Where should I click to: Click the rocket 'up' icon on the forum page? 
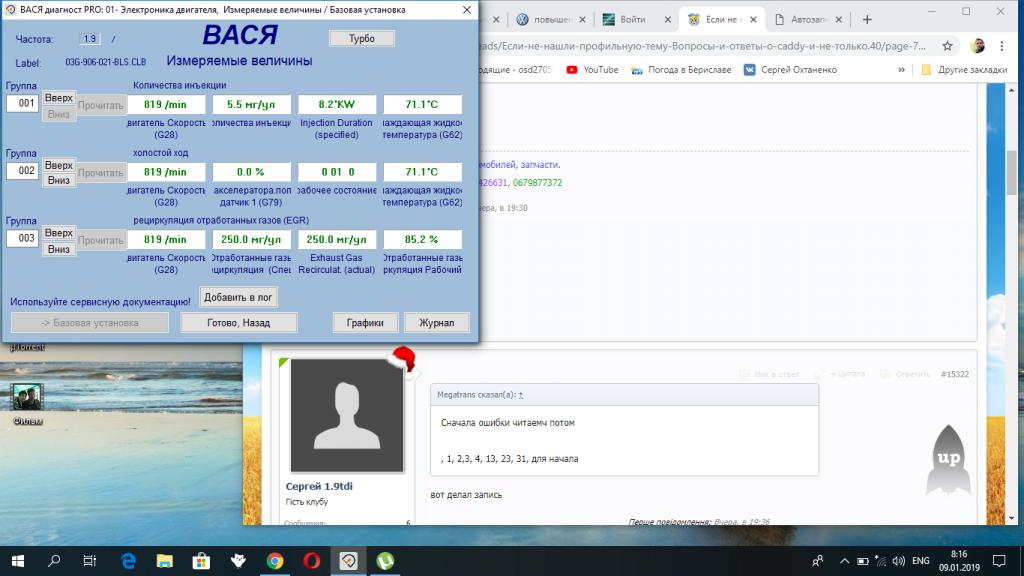point(948,460)
